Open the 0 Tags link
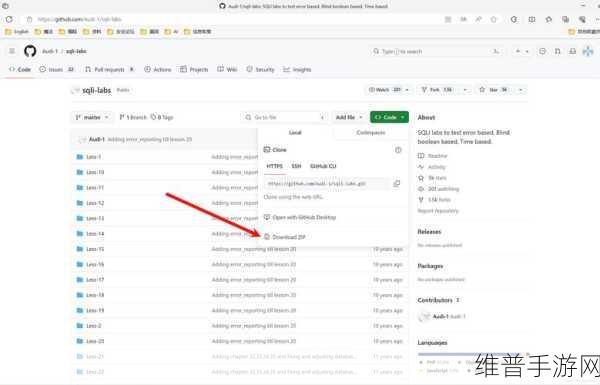This screenshot has width=600, height=385. tap(162, 117)
